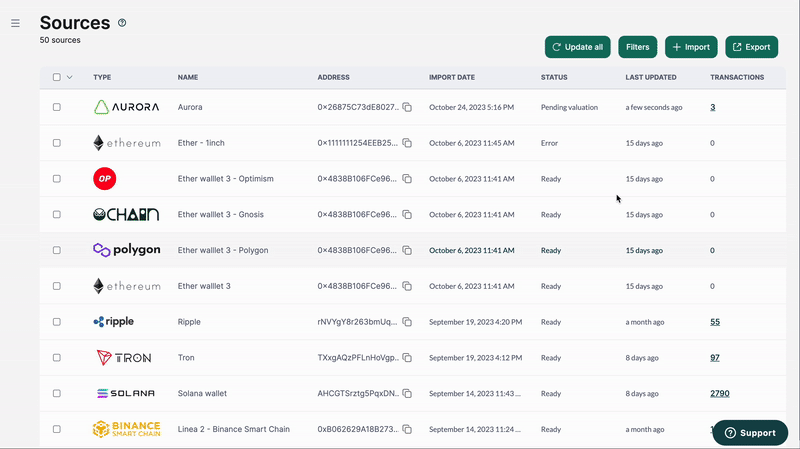Viewport: 800px width, 449px height.
Task: Copy the Linea 2 Binance address
Action: pos(407,429)
